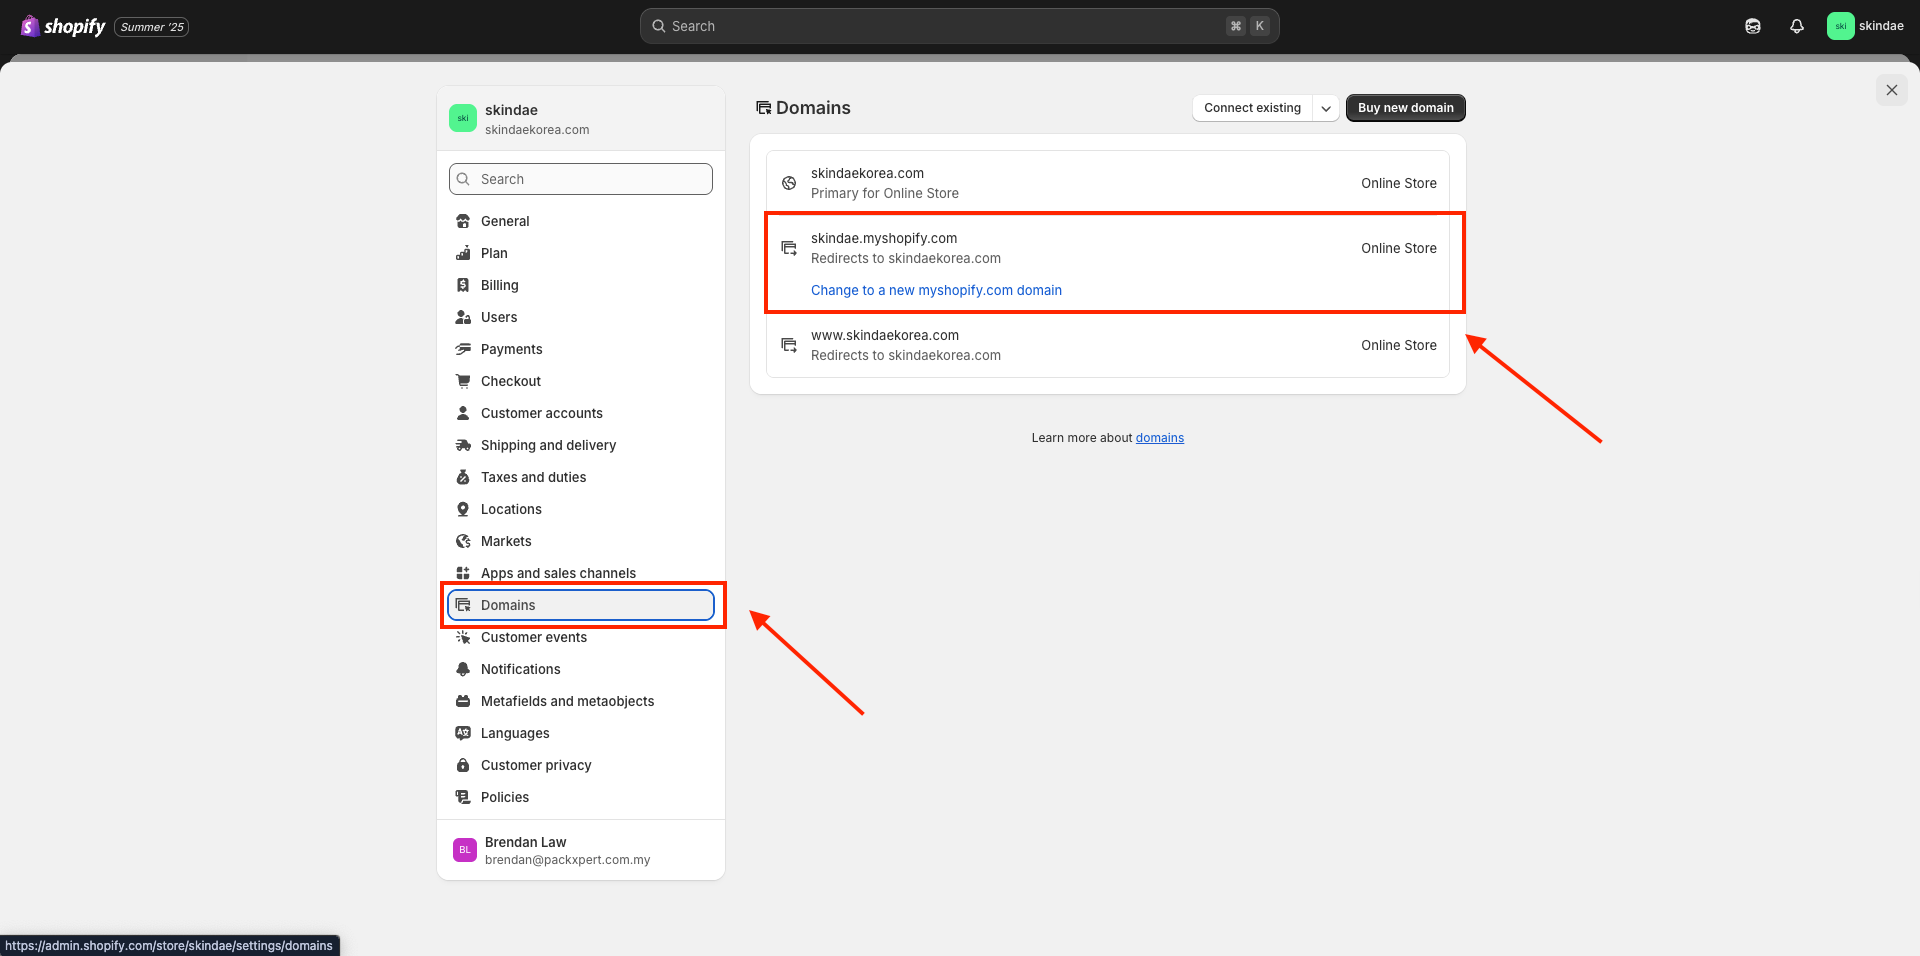Open Locations settings
Image resolution: width=1920 pixels, height=956 pixels.
(x=581, y=509)
